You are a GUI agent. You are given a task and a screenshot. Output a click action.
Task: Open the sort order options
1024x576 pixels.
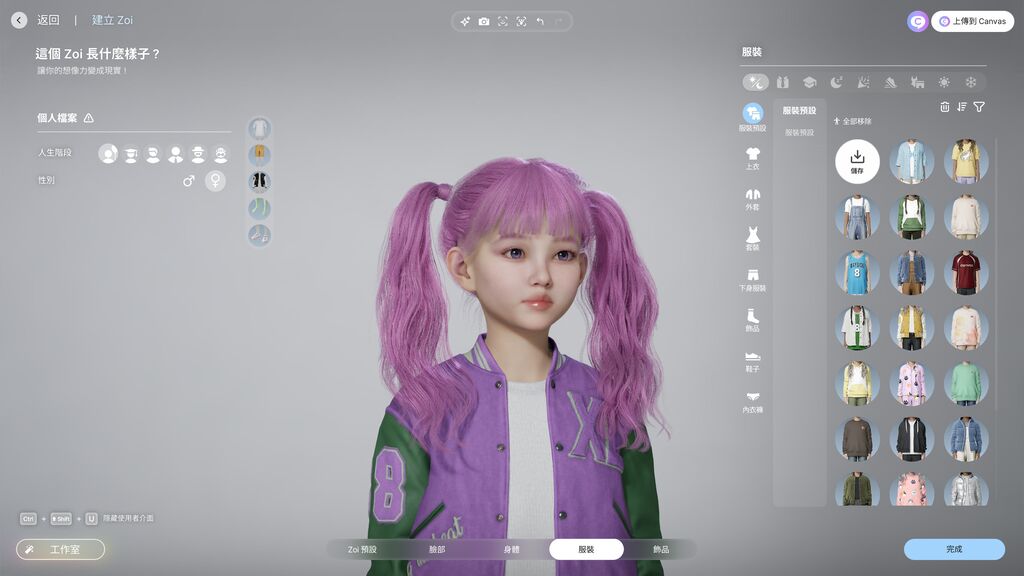962,107
